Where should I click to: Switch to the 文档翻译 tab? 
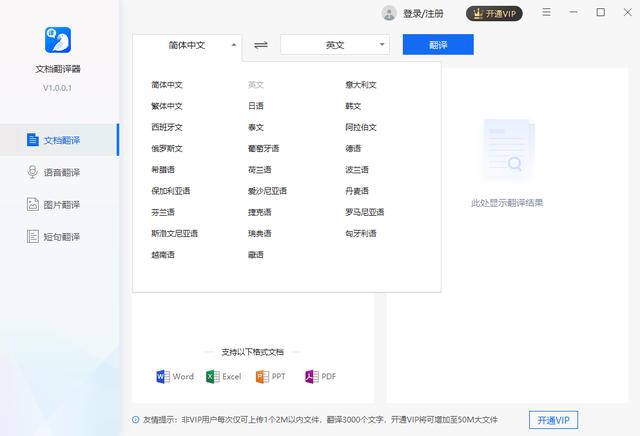[59, 140]
